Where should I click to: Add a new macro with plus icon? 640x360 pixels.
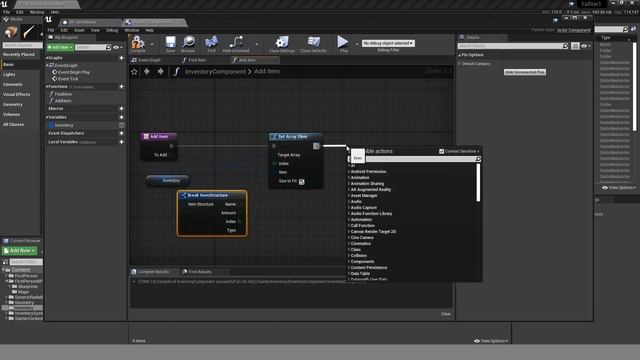121,109
